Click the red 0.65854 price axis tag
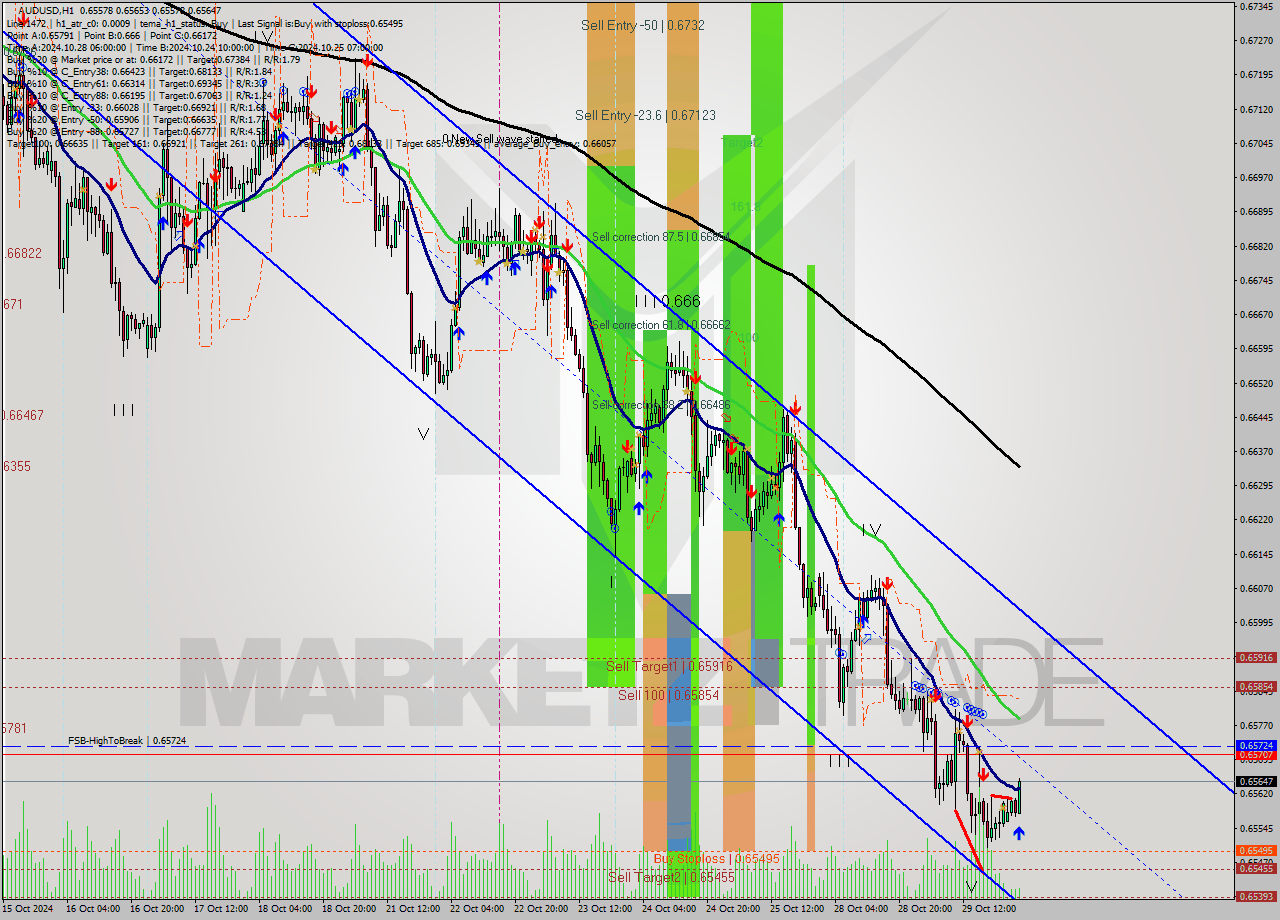Screen dimensions: 1280x920 [x=1256, y=687]
